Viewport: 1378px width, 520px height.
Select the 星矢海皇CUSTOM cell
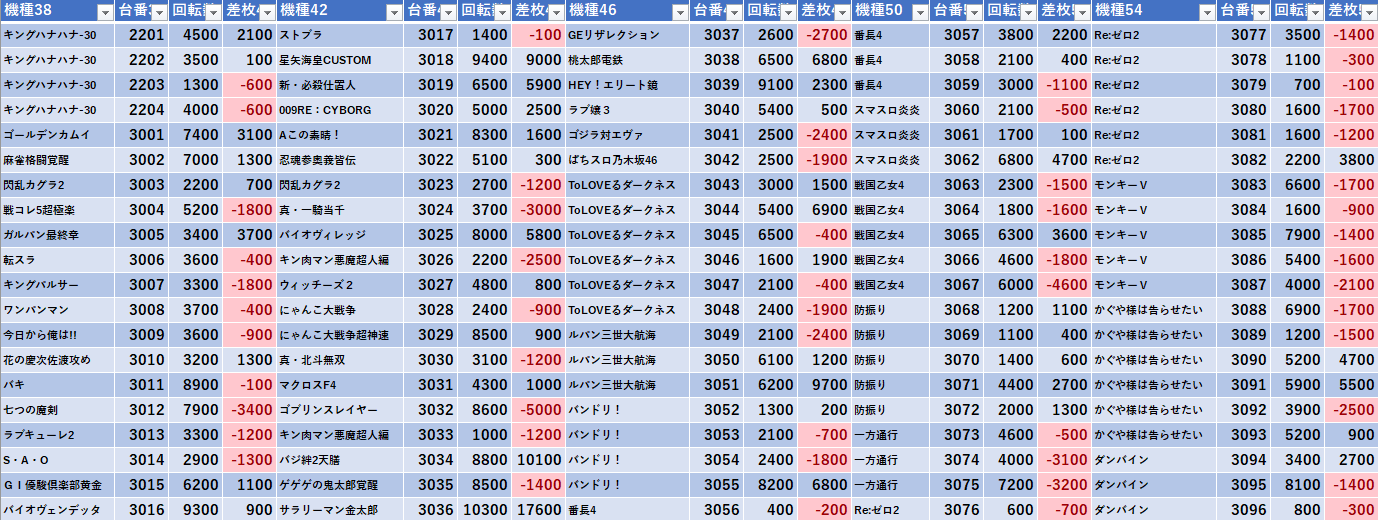(340, 59)
